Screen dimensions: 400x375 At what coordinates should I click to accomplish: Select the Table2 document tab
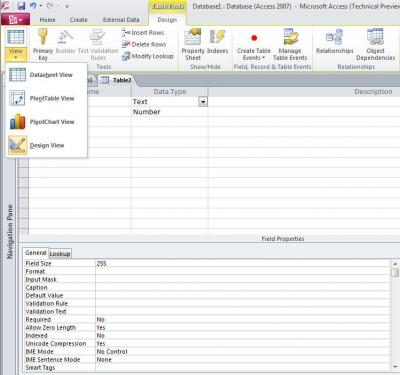pos(116,80)
